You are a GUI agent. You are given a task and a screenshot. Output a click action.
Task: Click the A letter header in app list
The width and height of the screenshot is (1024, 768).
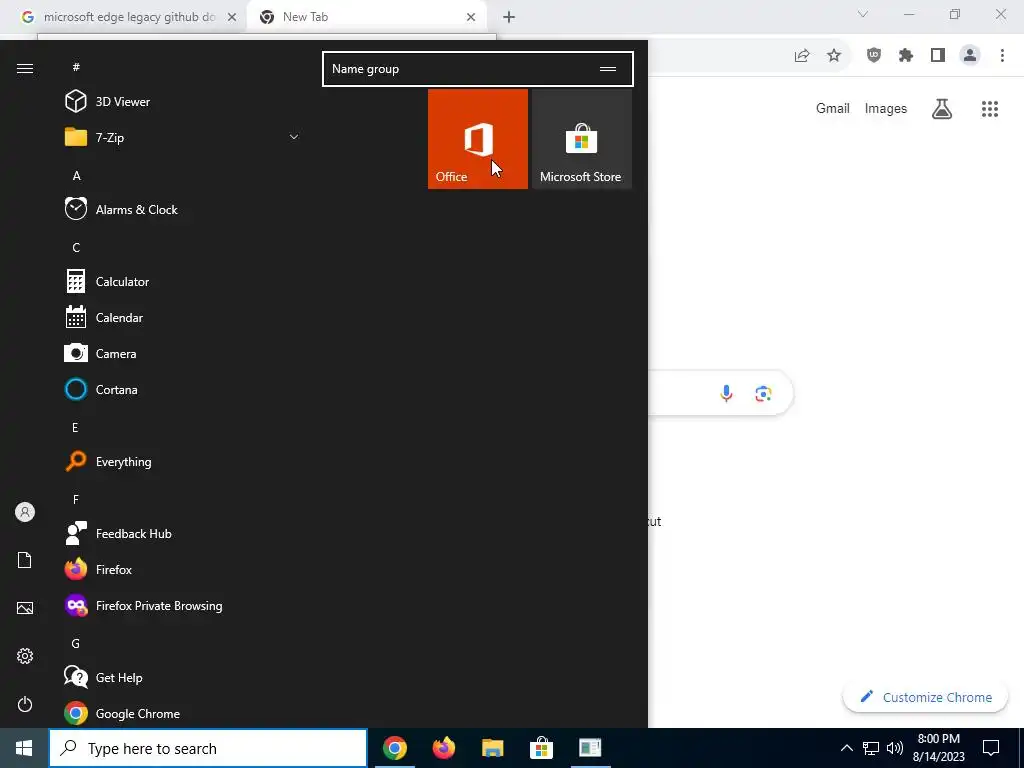76,175
